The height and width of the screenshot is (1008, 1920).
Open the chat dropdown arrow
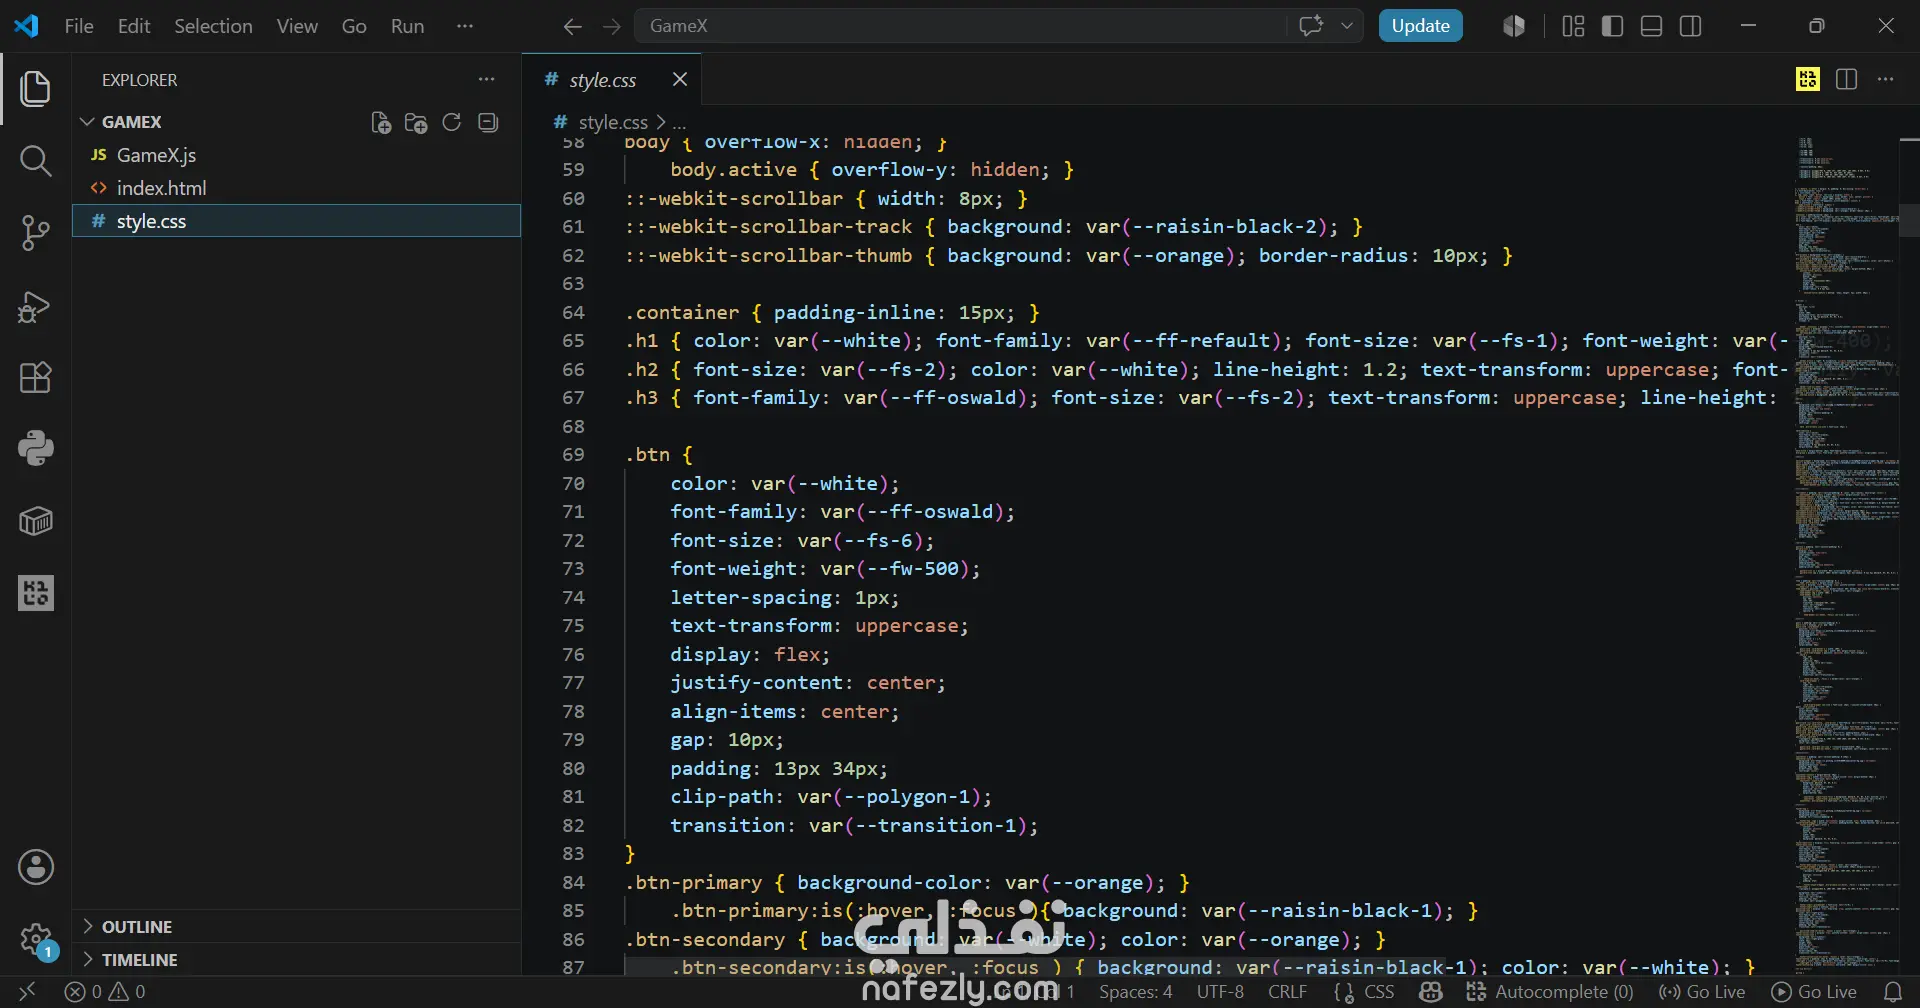point(1347,26)
